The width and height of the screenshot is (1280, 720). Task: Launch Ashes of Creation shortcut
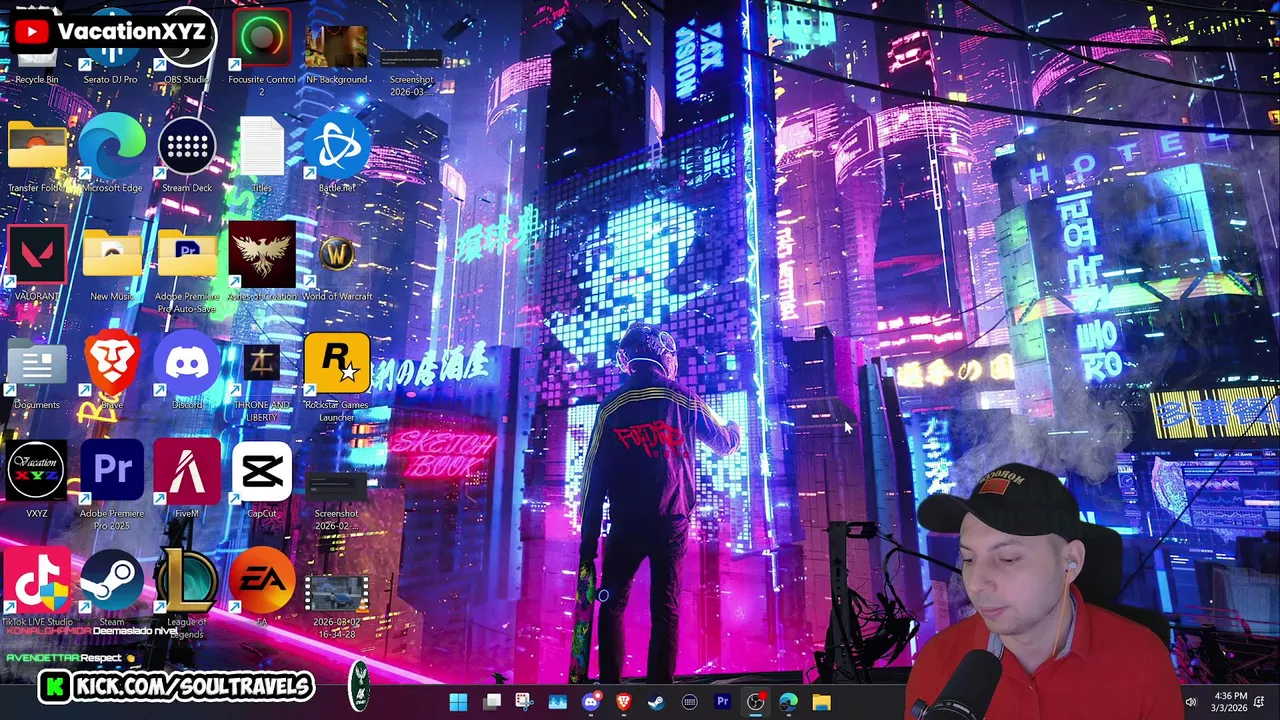tap(262, 262)
